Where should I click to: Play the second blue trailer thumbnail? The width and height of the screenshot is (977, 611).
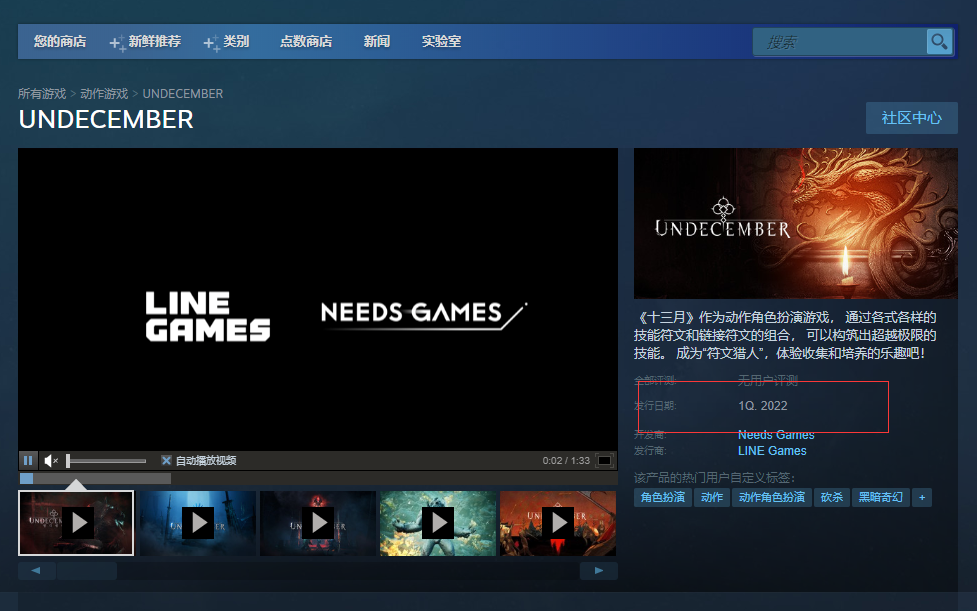point(198,523)
